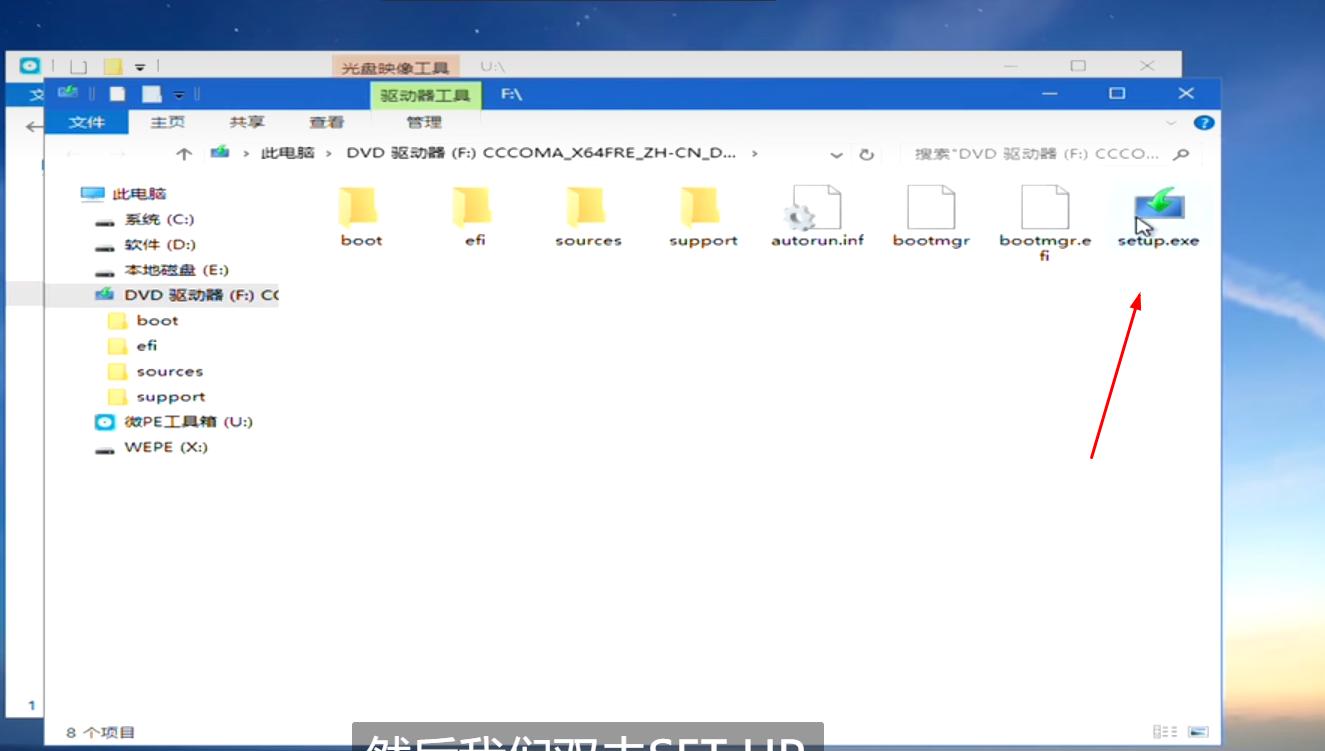
Task: Select 微PE工具箱 (U:) in navigation tree
Action: pos(188,422)
